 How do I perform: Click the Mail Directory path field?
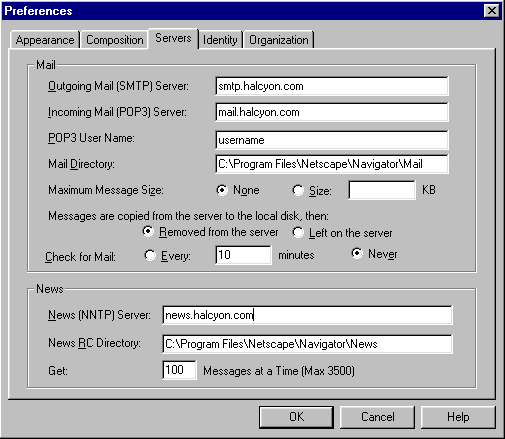[332, 164]
